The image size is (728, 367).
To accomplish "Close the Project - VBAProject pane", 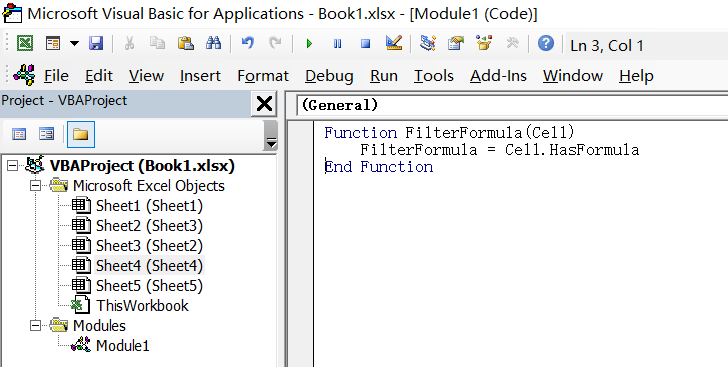I will [264, 104].
